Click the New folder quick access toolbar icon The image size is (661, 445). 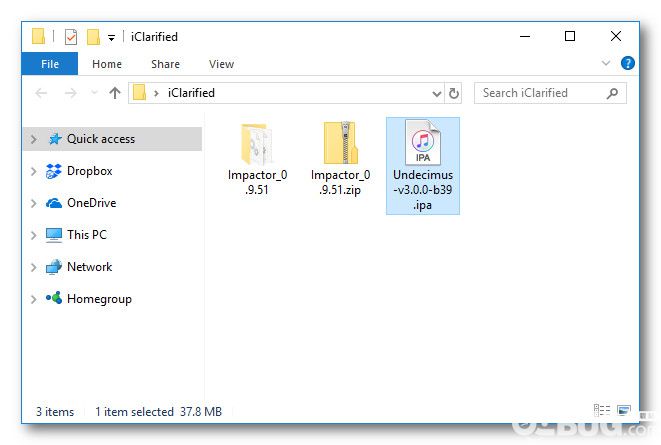click(x=93, y=37)
